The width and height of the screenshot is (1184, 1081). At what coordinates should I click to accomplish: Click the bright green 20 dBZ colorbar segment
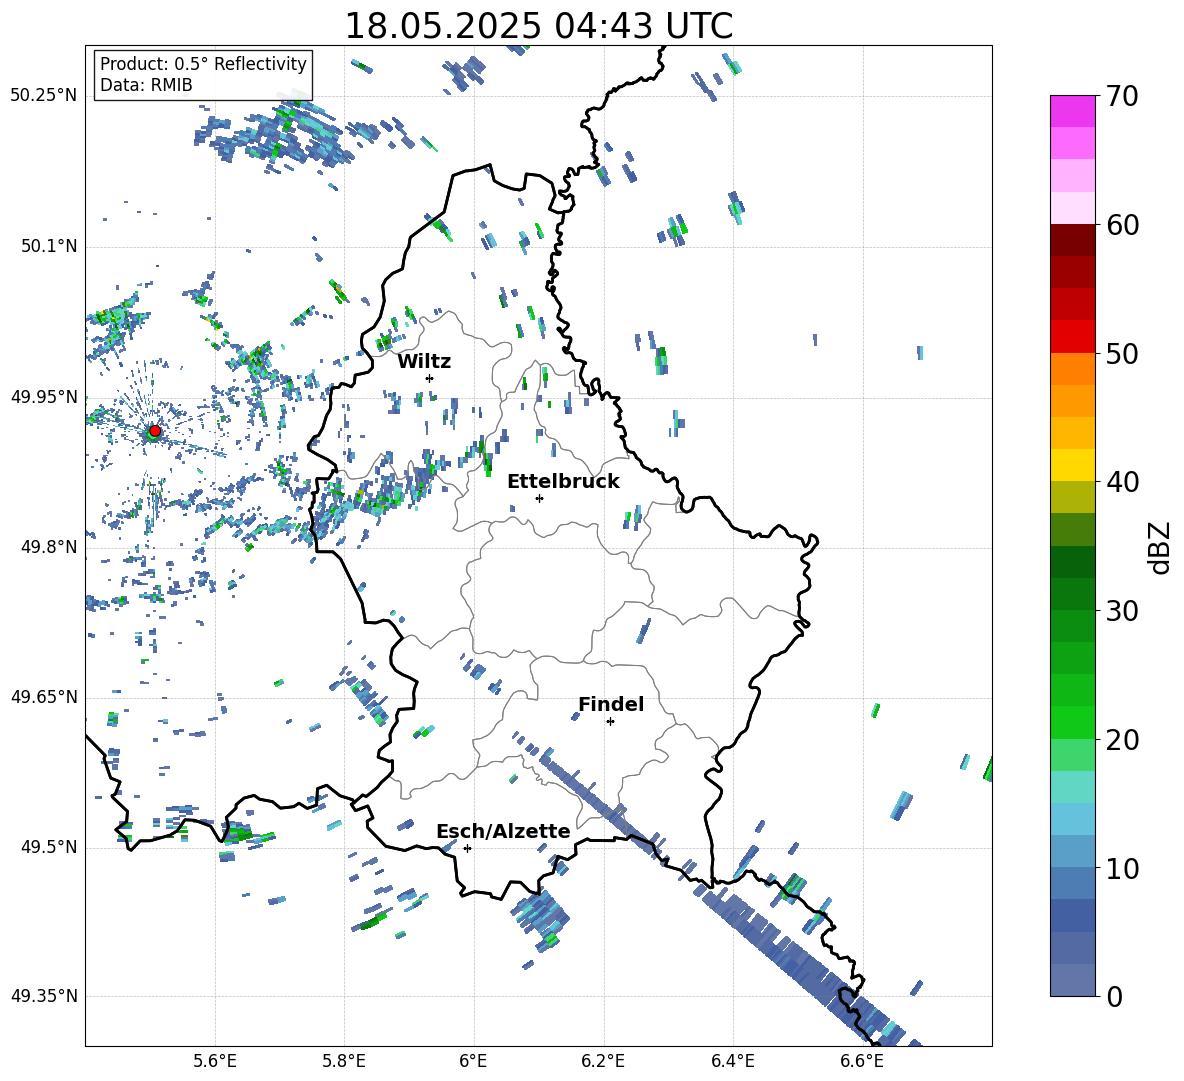coord(1073,722)
